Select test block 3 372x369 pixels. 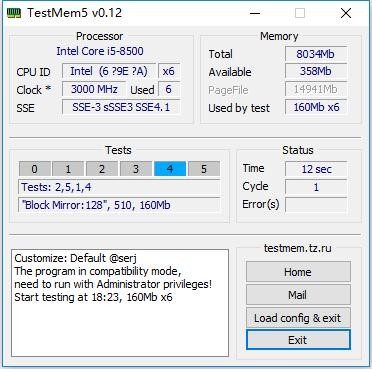[136, 169]
